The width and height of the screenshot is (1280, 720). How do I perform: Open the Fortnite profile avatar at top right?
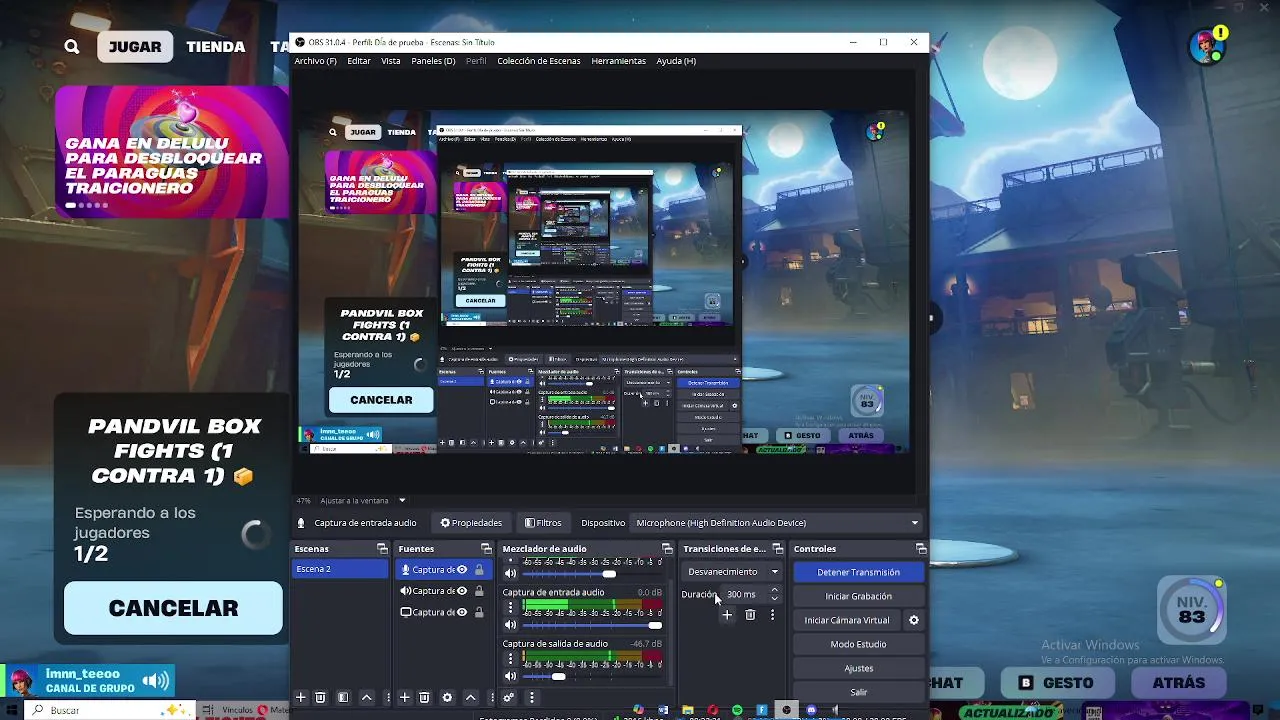coord(1206,46)
